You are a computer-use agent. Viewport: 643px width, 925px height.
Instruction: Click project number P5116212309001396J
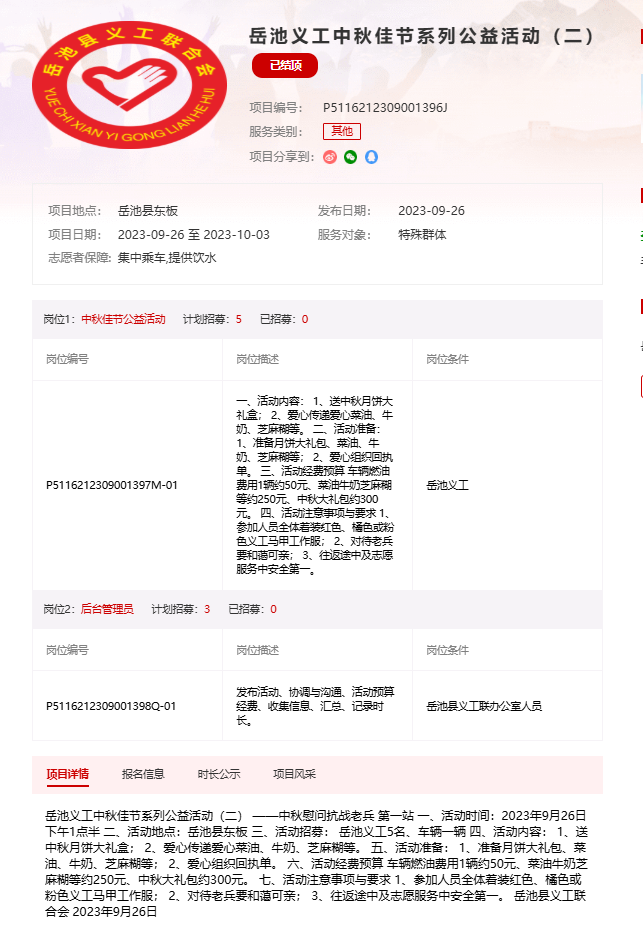click(x=385, y=107)
